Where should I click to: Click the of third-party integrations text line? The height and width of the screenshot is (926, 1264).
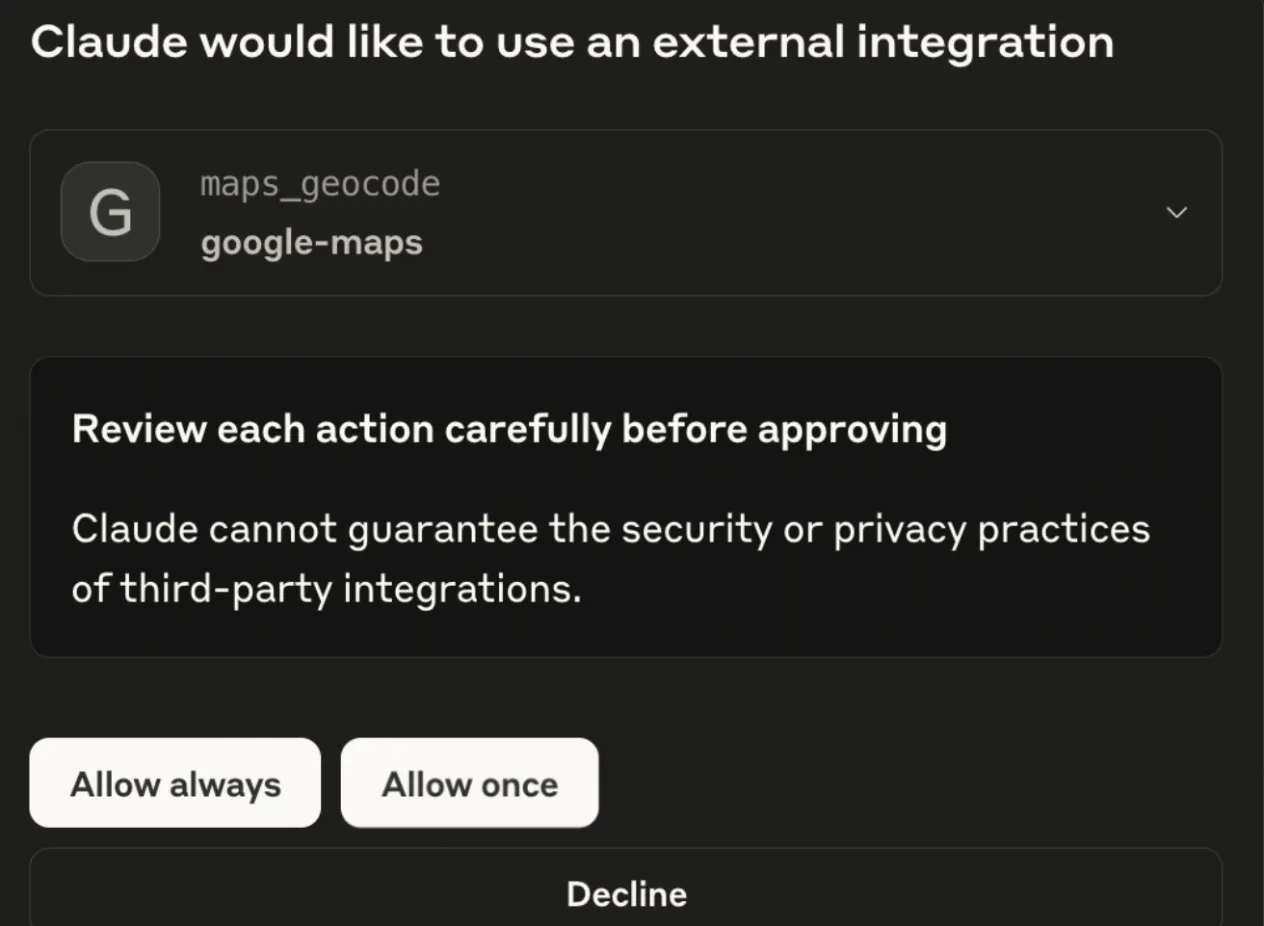tap(326, 589)
